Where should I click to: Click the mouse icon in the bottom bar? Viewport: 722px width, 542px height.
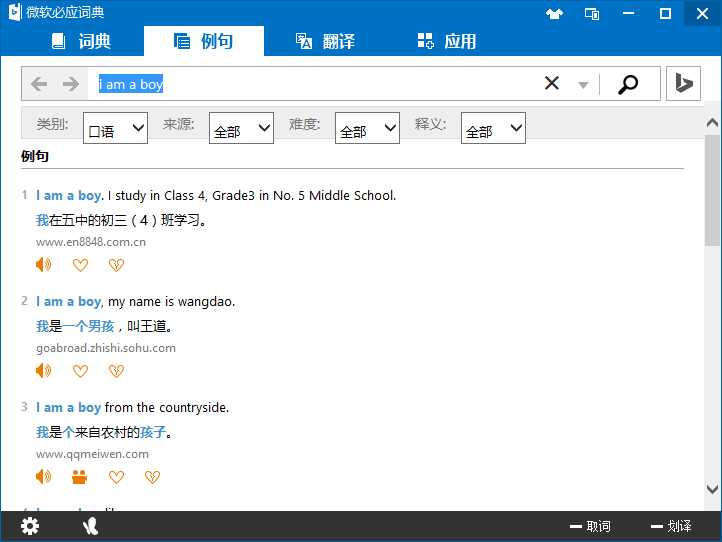(x=90, y=526)
